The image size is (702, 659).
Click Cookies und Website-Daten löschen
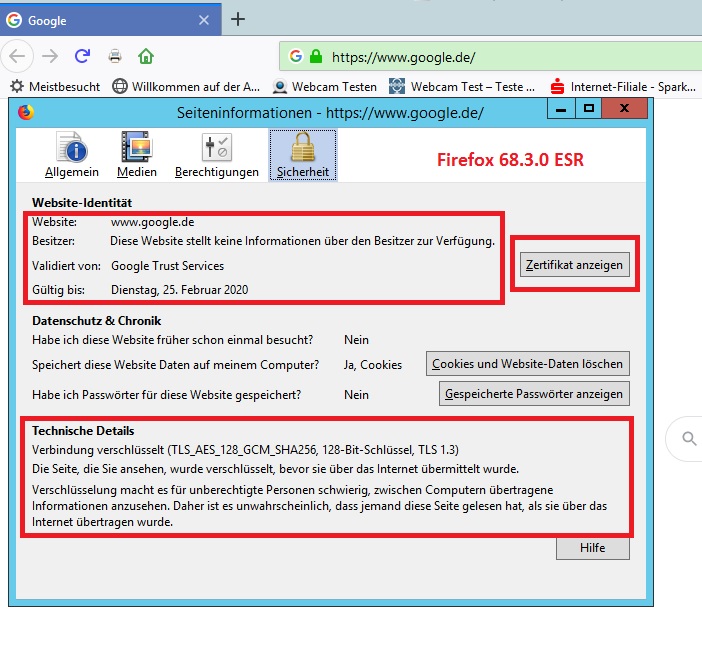[527, 364]
